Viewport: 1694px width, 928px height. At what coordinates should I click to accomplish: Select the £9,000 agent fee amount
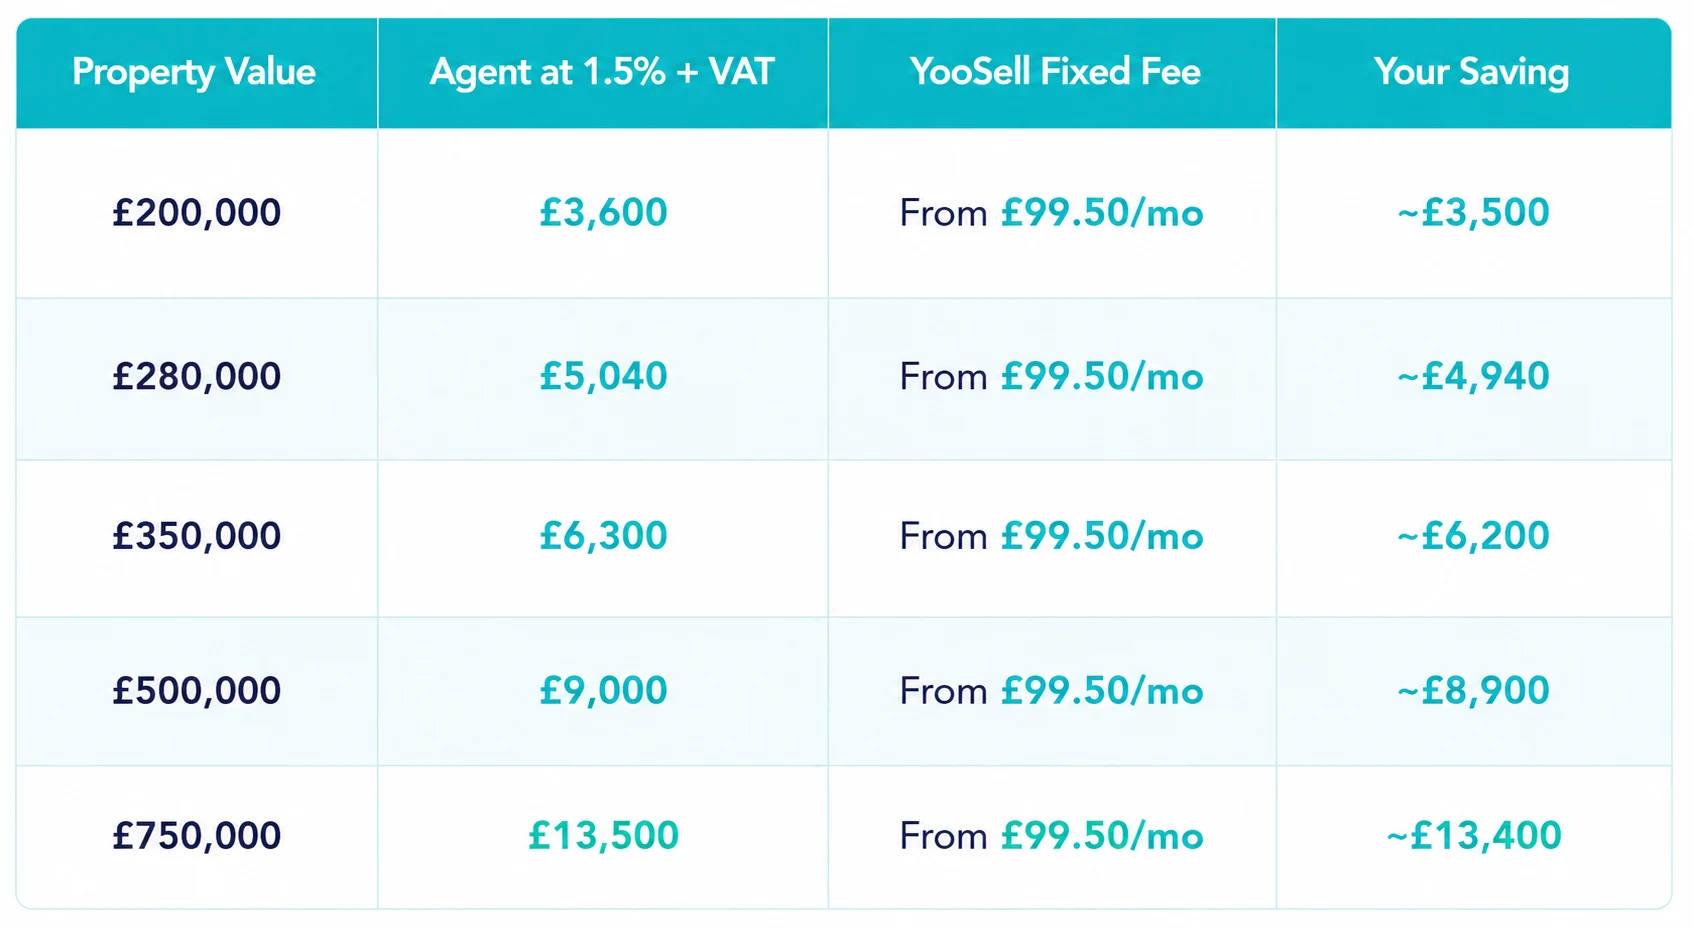click(603, 691)
